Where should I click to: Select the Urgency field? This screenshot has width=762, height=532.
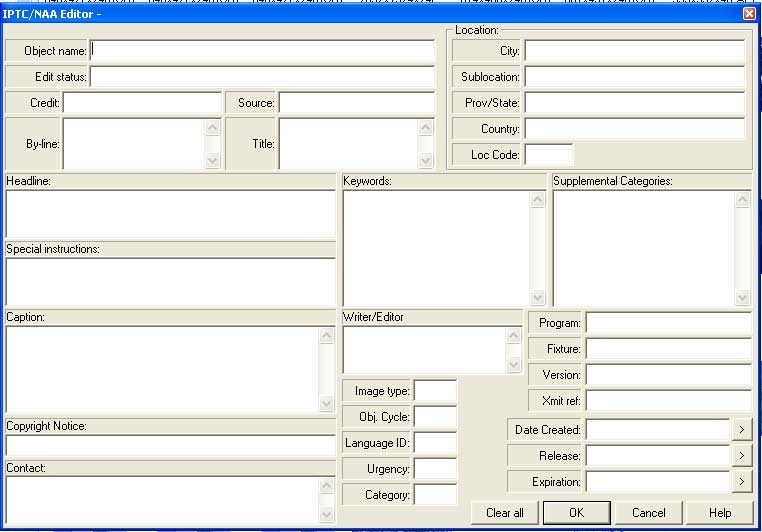[x=435, y=469]
